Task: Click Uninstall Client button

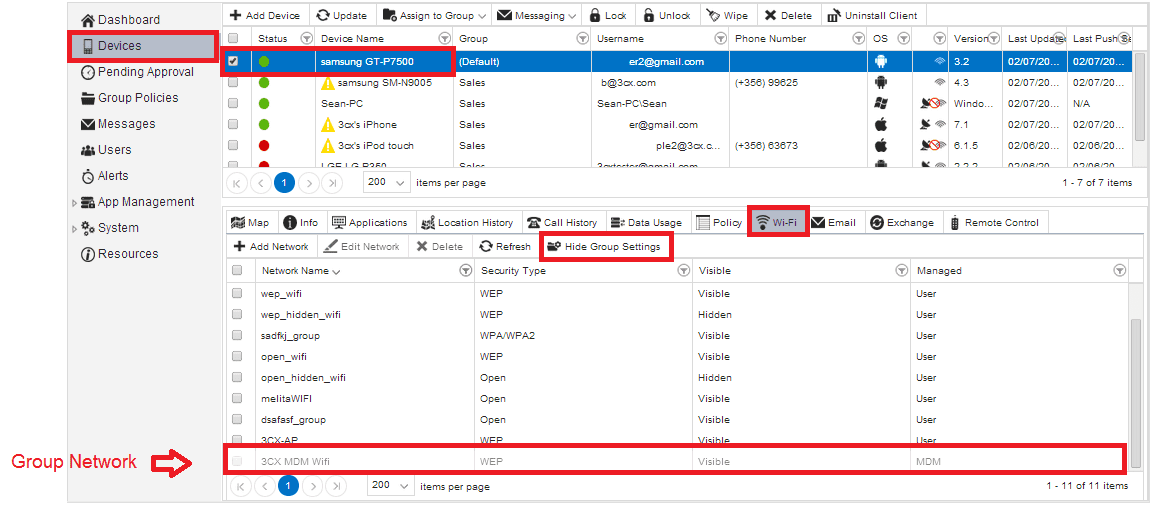Action: point(872,15)
